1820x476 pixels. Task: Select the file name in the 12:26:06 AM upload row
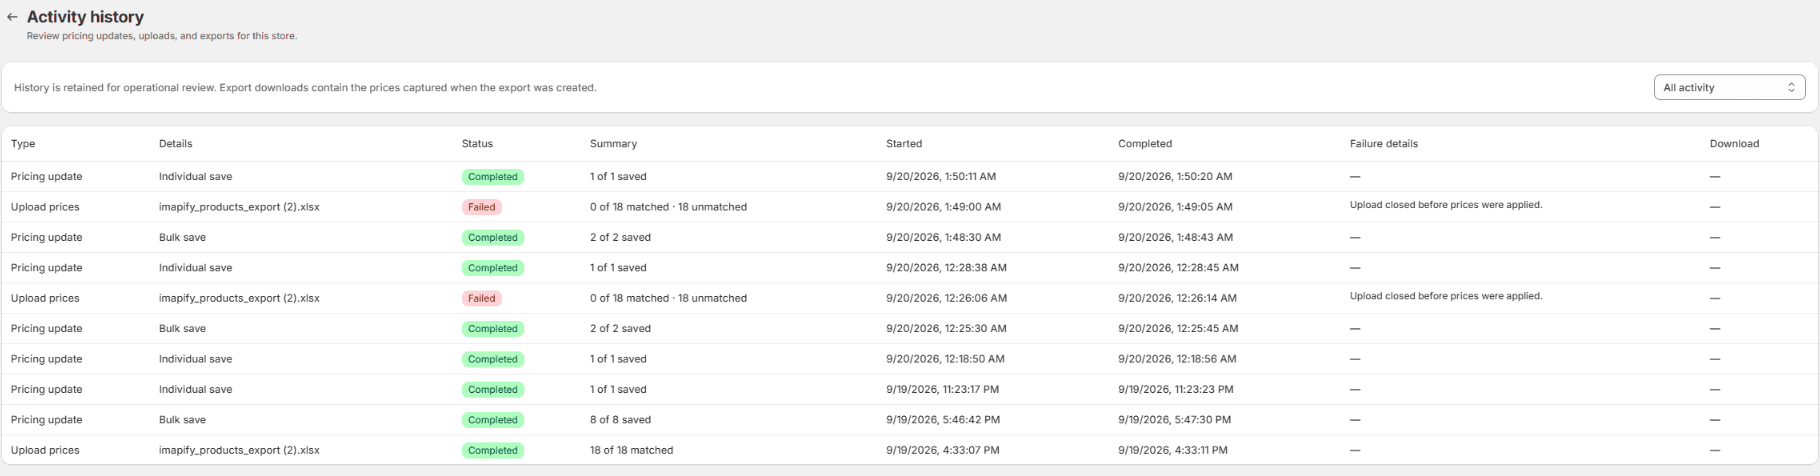tap(239, 298)
